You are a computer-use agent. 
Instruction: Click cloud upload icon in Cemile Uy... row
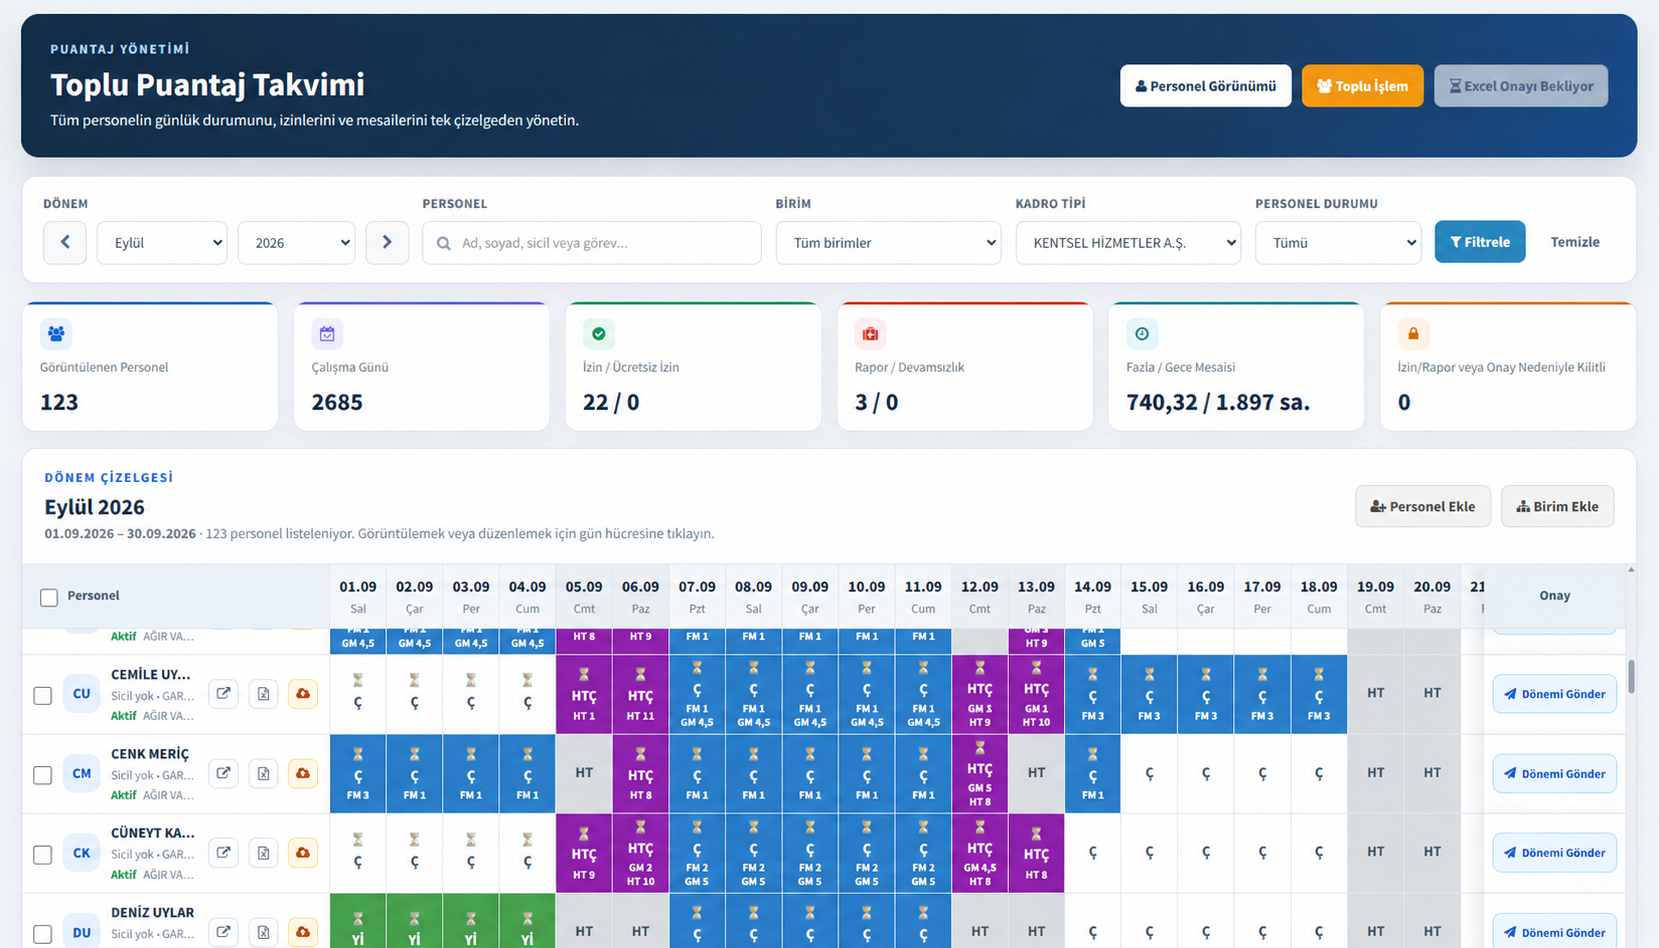(302, 693)
